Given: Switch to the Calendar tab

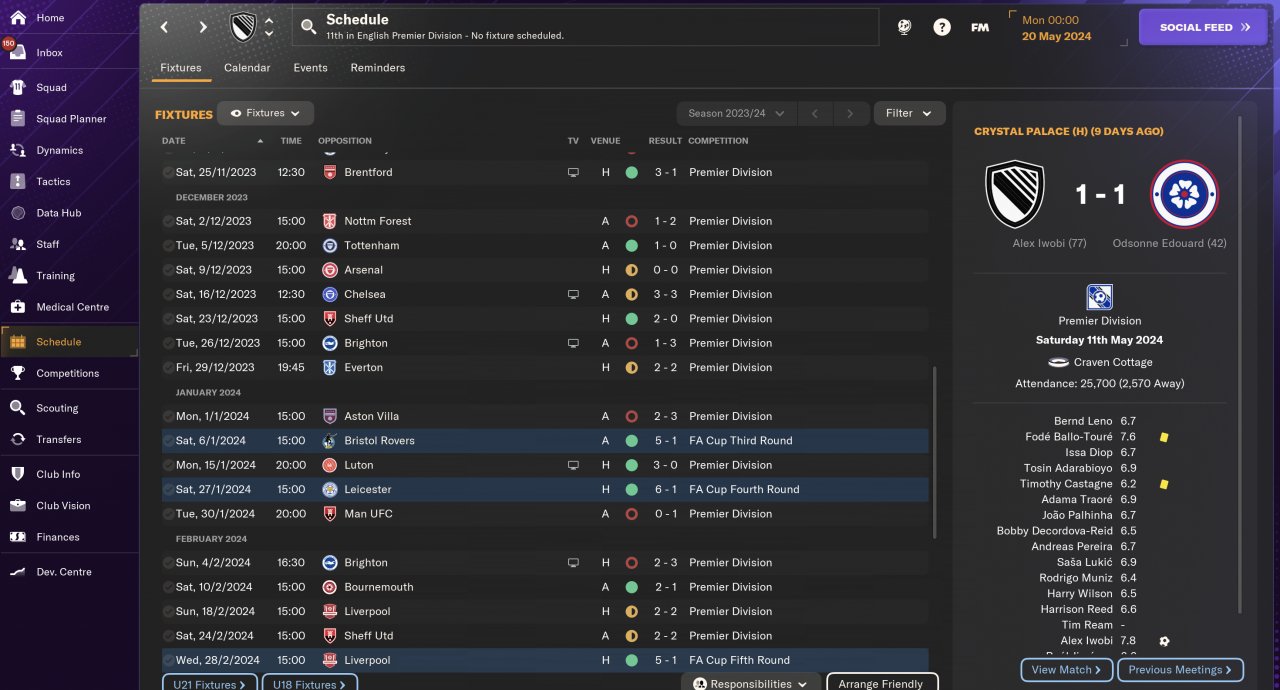Looking at the screenshot, I should coord(247,68).
